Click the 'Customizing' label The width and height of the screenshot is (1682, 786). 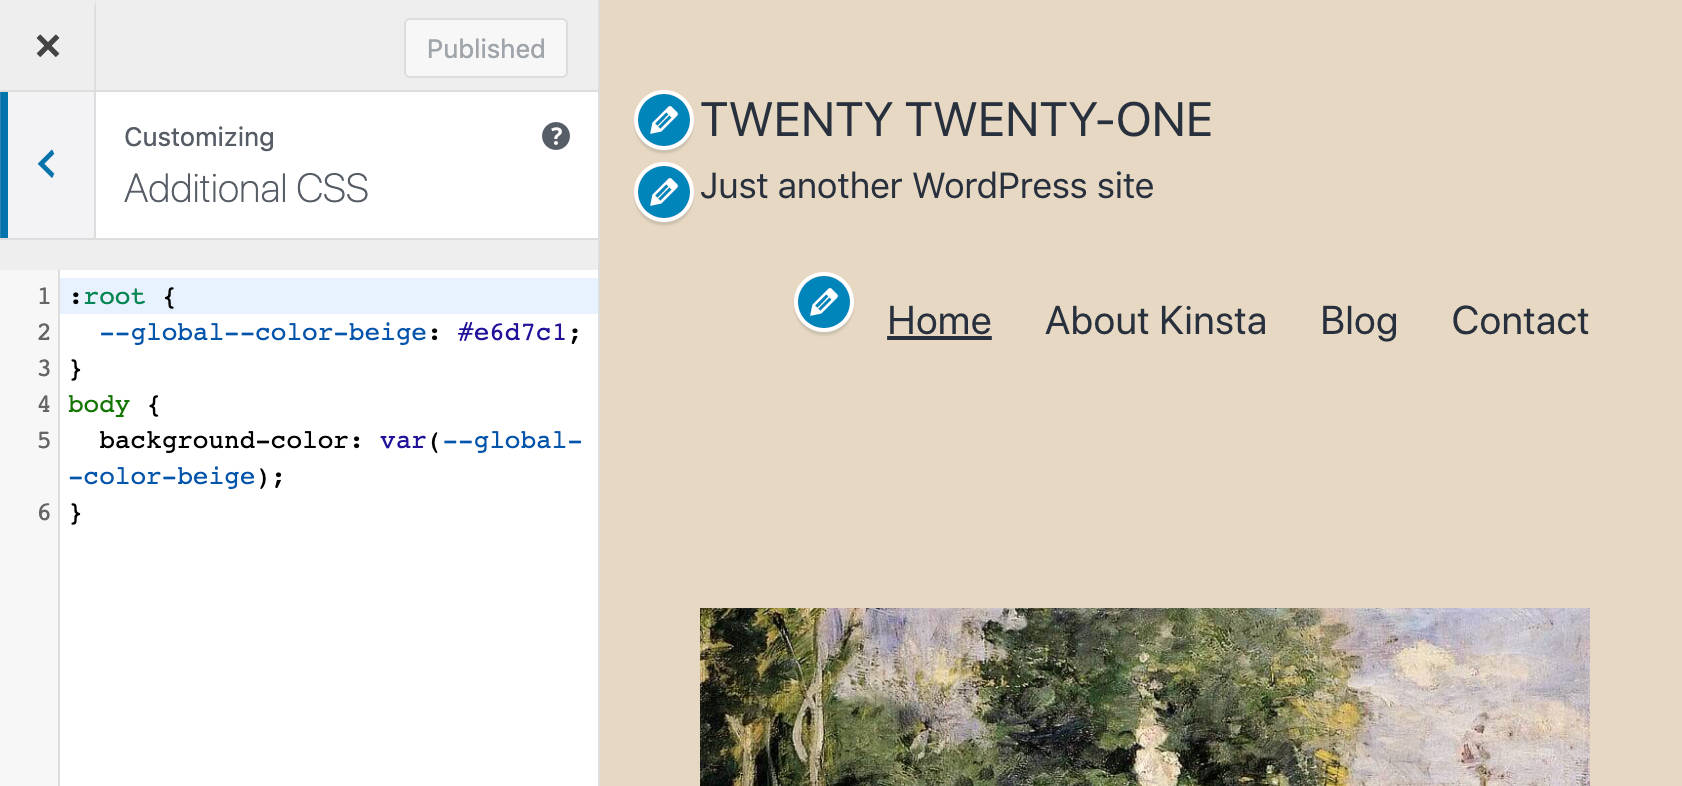pos(199,137)
